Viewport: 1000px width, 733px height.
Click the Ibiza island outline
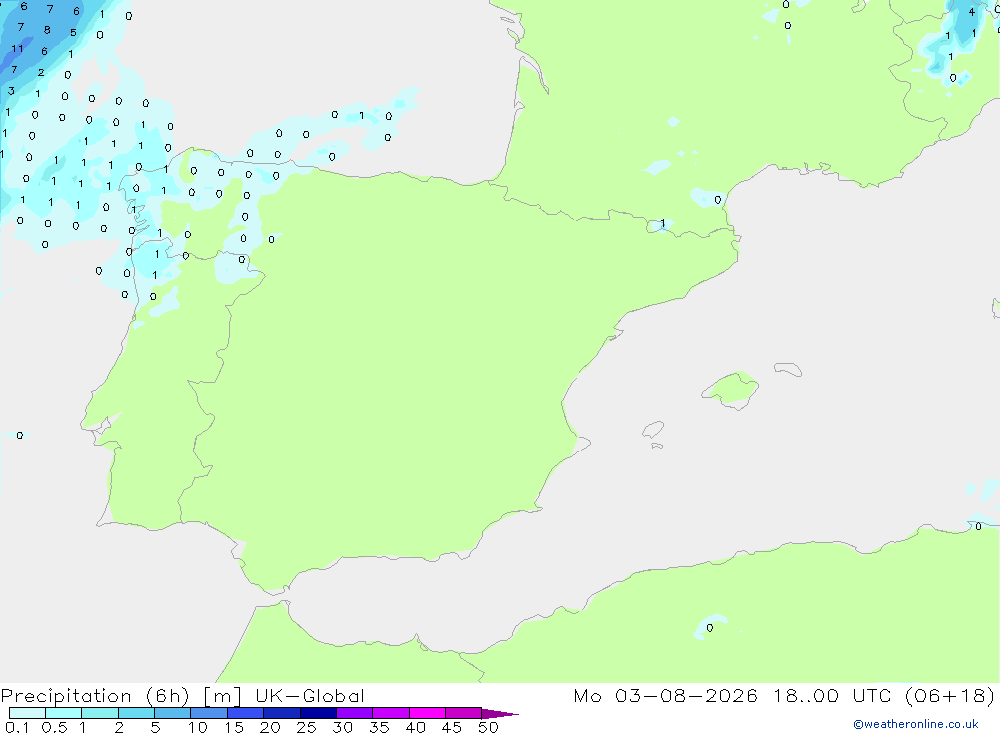pos(653,429)
